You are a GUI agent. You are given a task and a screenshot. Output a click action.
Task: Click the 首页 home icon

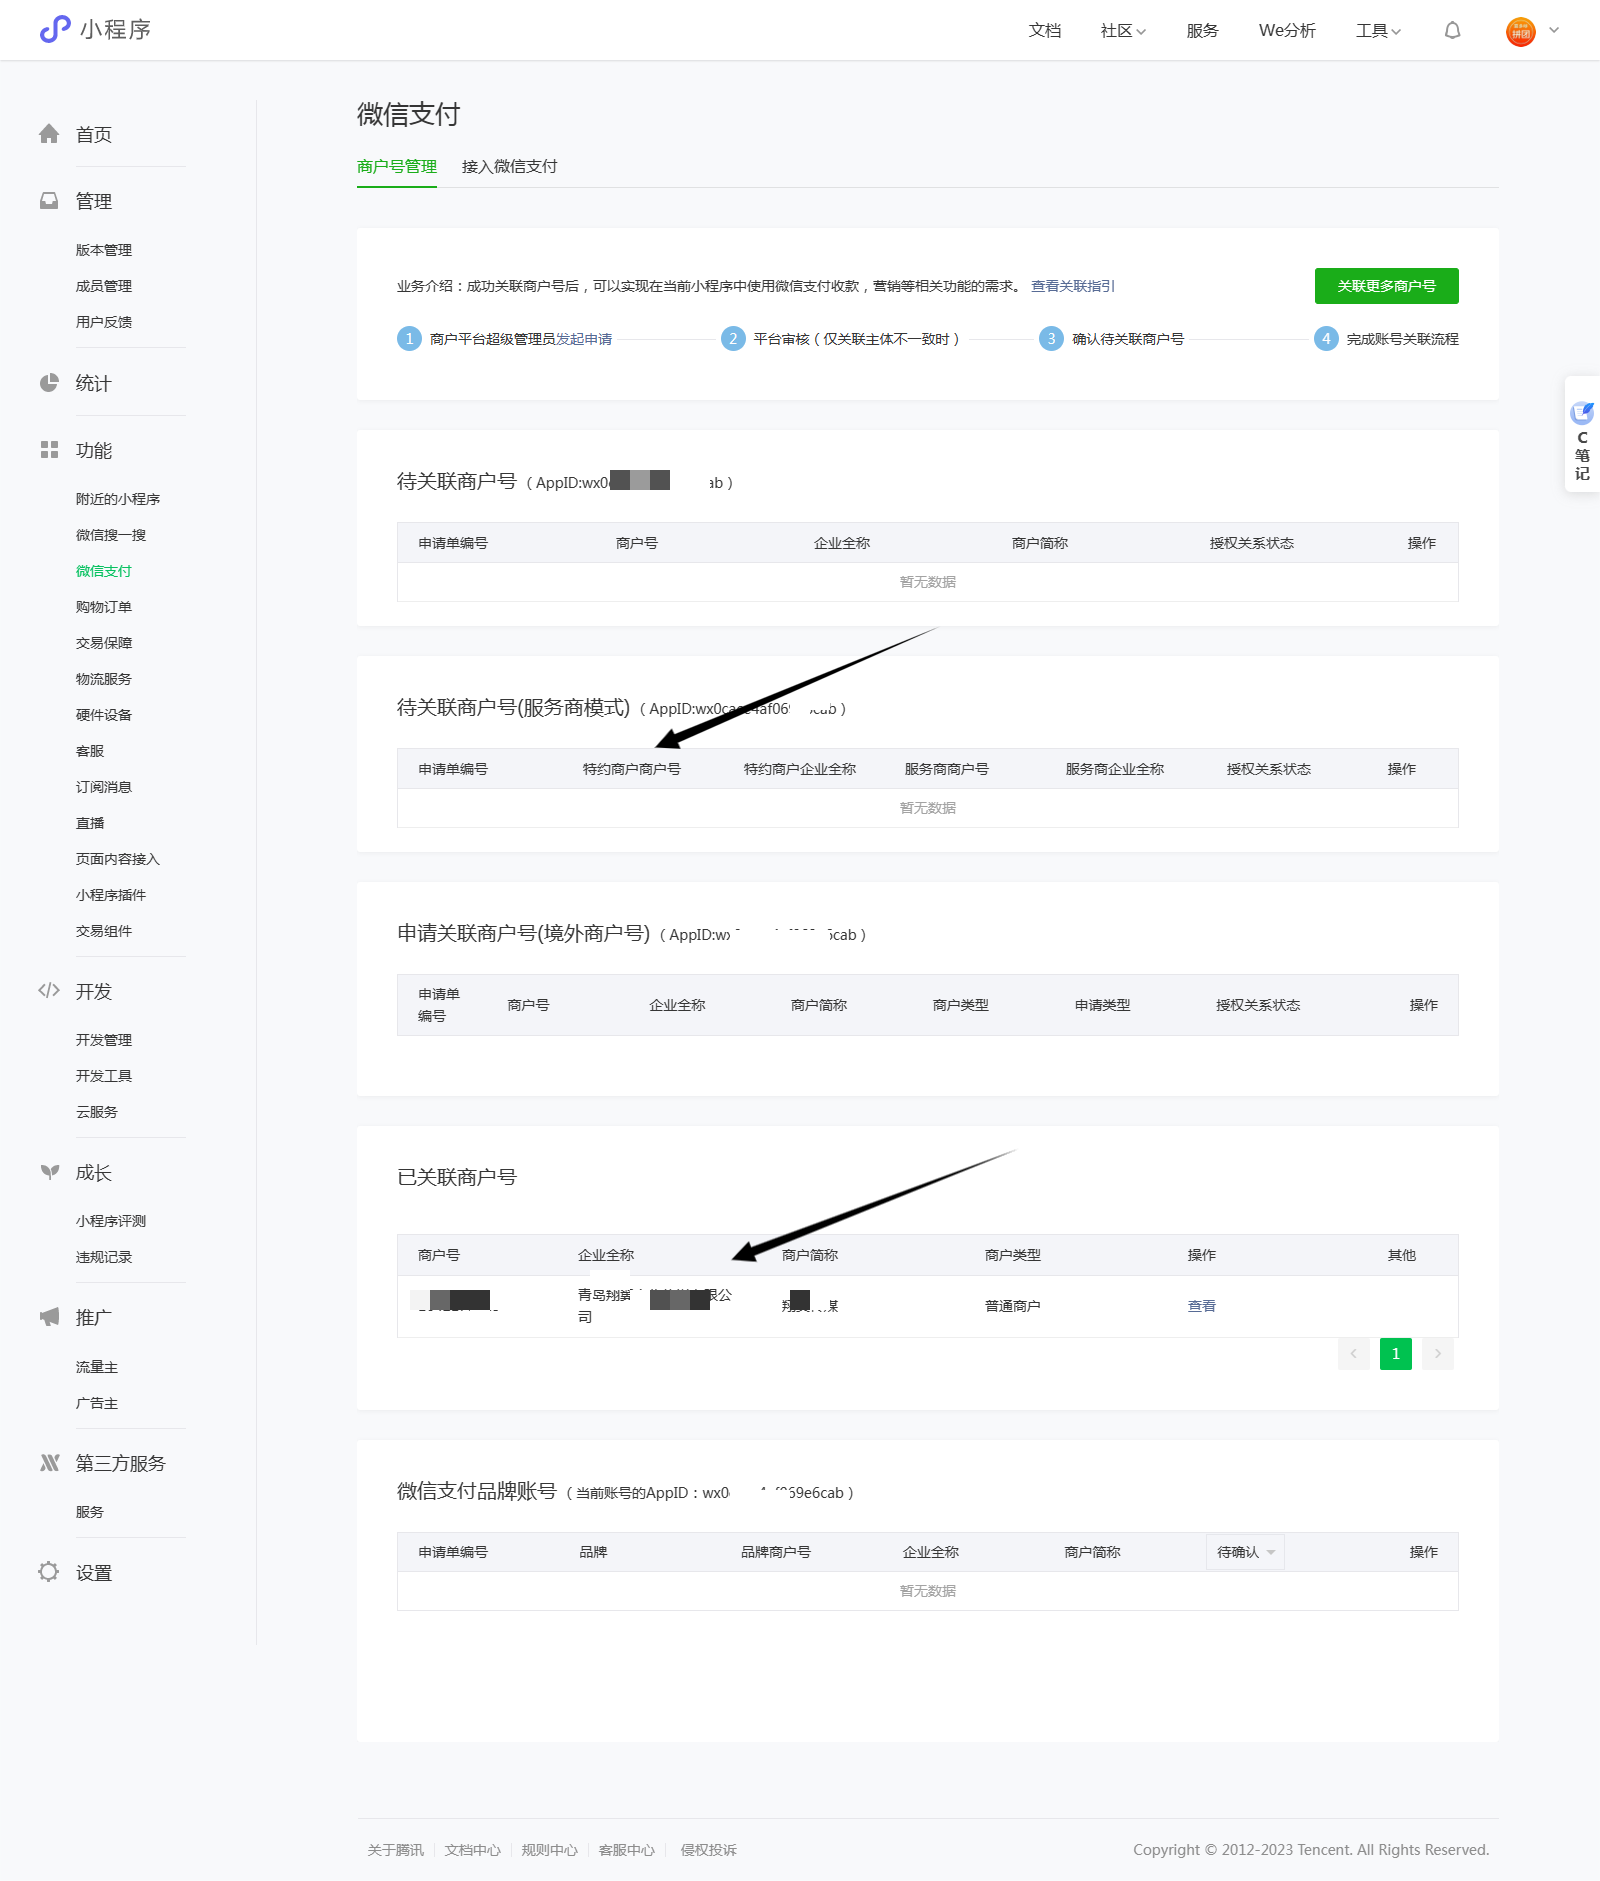49,134
